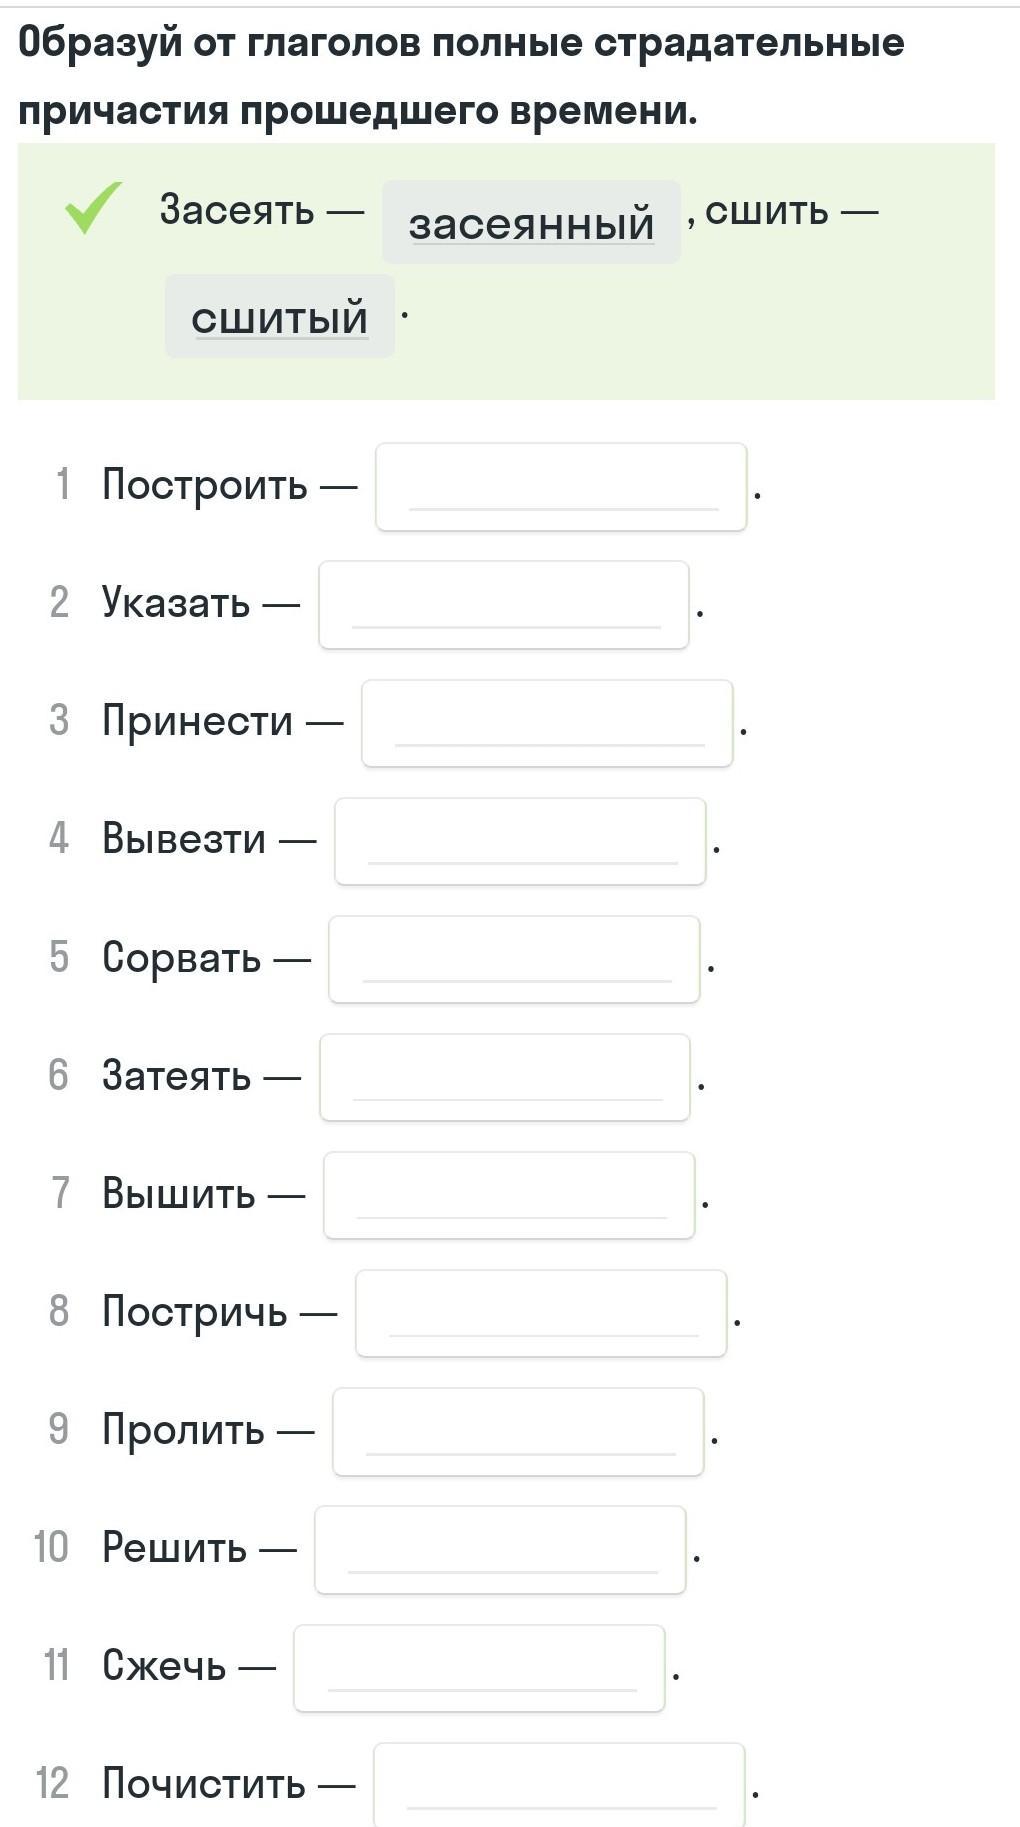Click the task heading about страдательные причастия
This screenshot has height=1827, width=1020.
tap(461, 76)
